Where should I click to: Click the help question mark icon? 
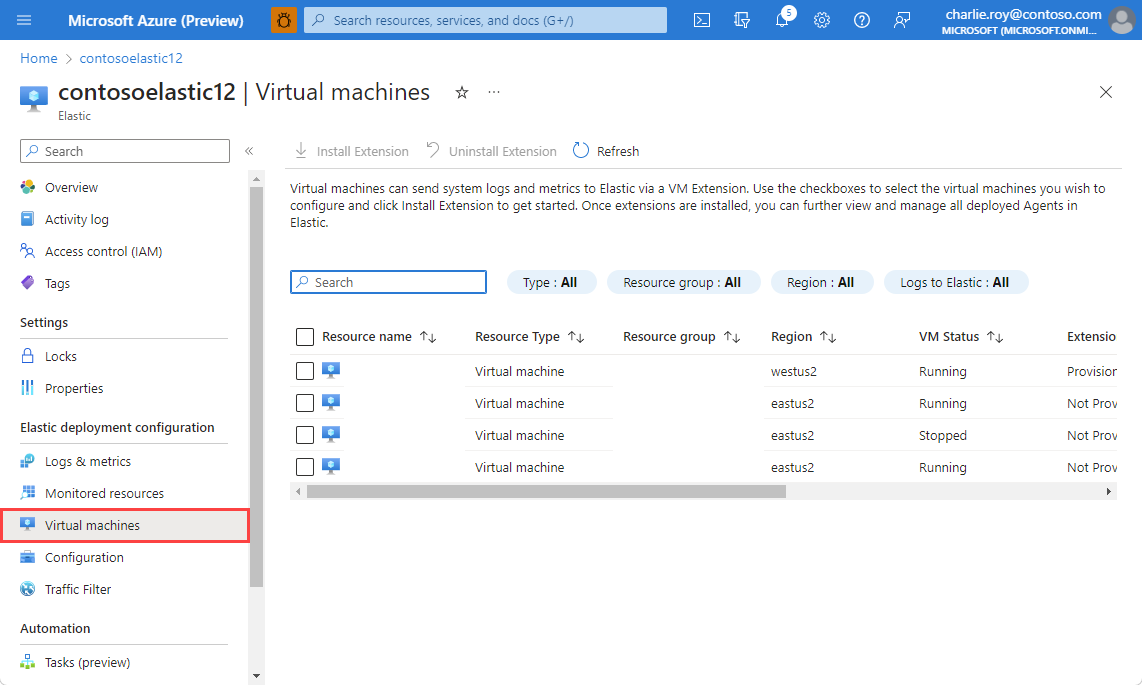pos(862,20)
